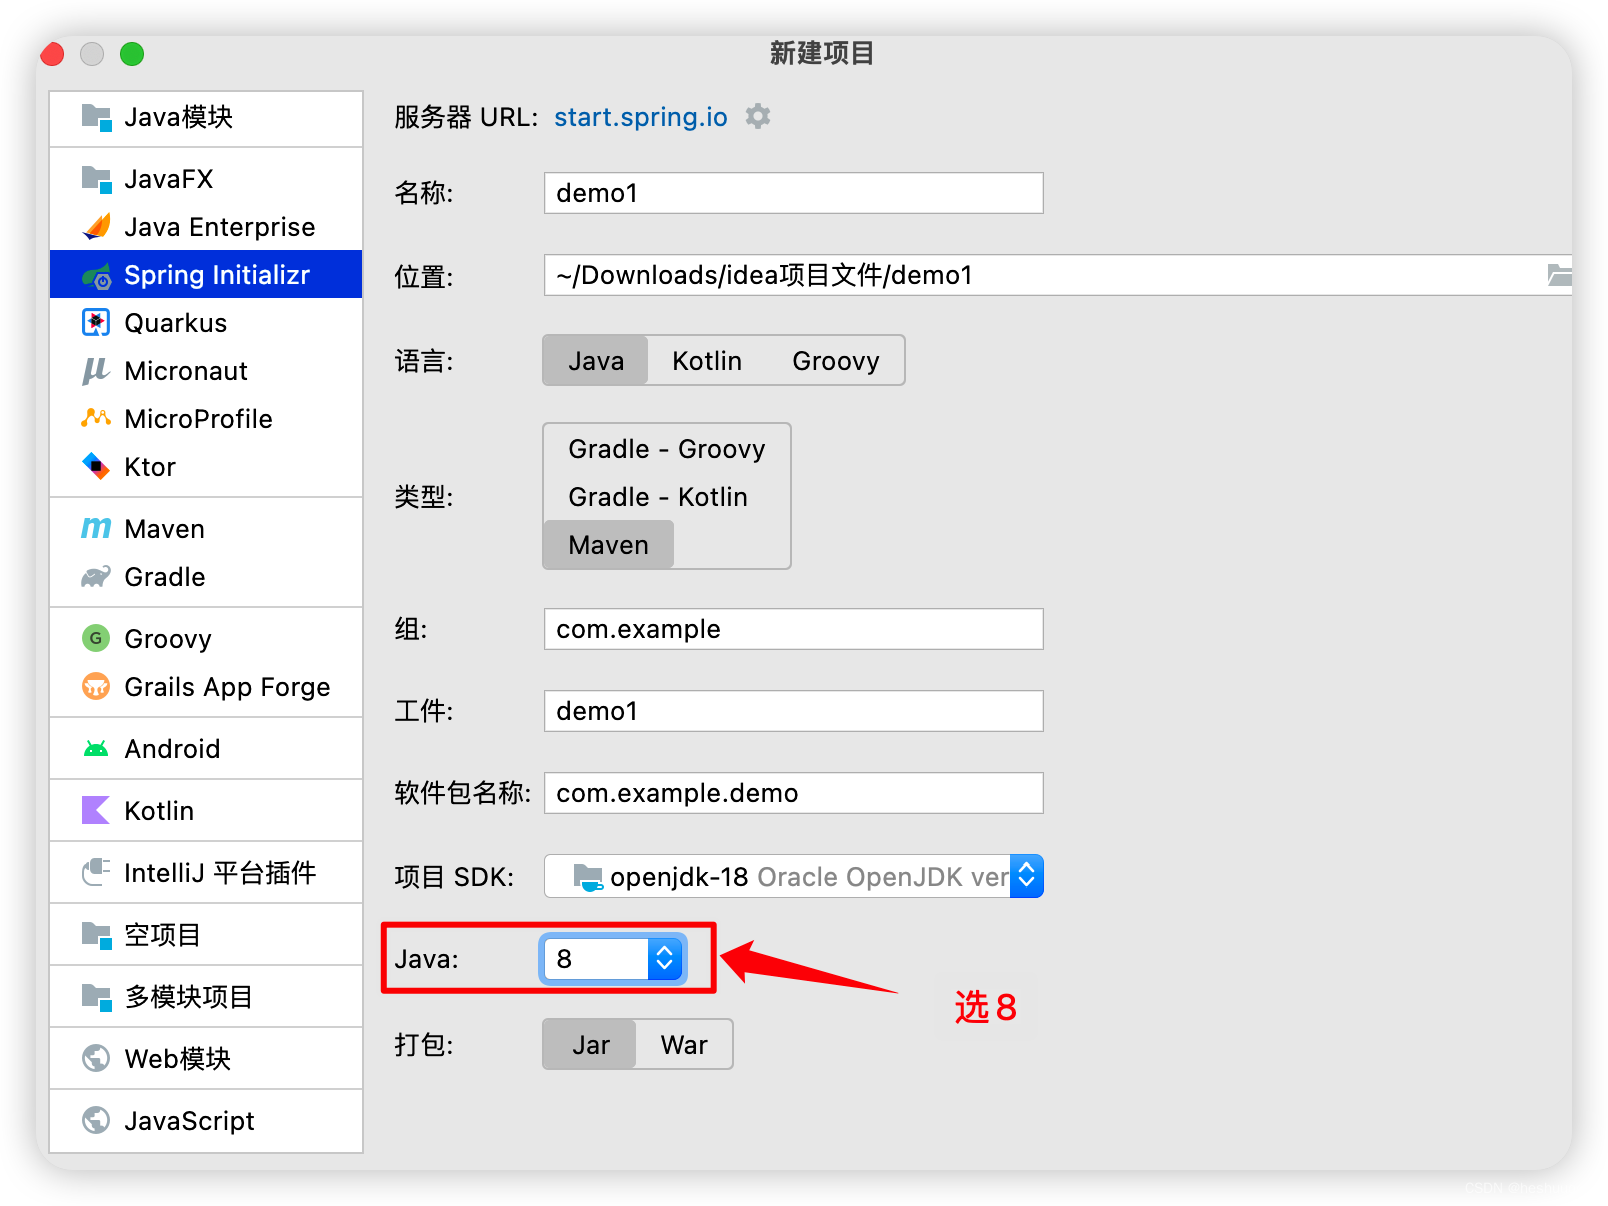Click the Spring Initializr leaf icon
The height and width of the screenshot is (1206, 1608).
96,275
